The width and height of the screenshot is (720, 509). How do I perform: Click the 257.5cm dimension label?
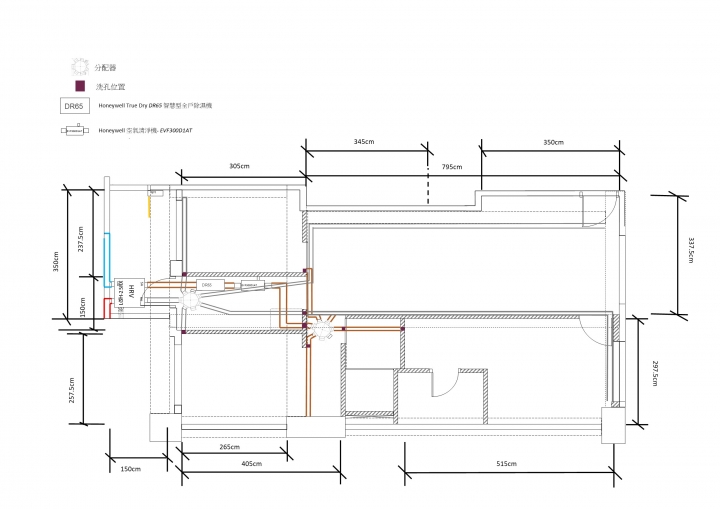pos(72,390)
